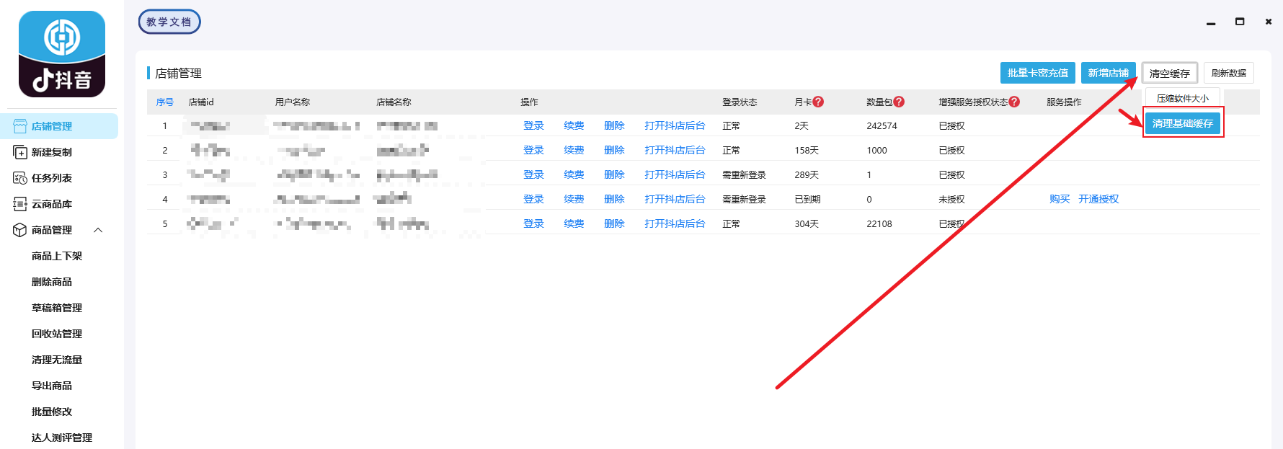
Task: Click the 店铺管理 sidebar icon
Action: click(x=19, y=126)
